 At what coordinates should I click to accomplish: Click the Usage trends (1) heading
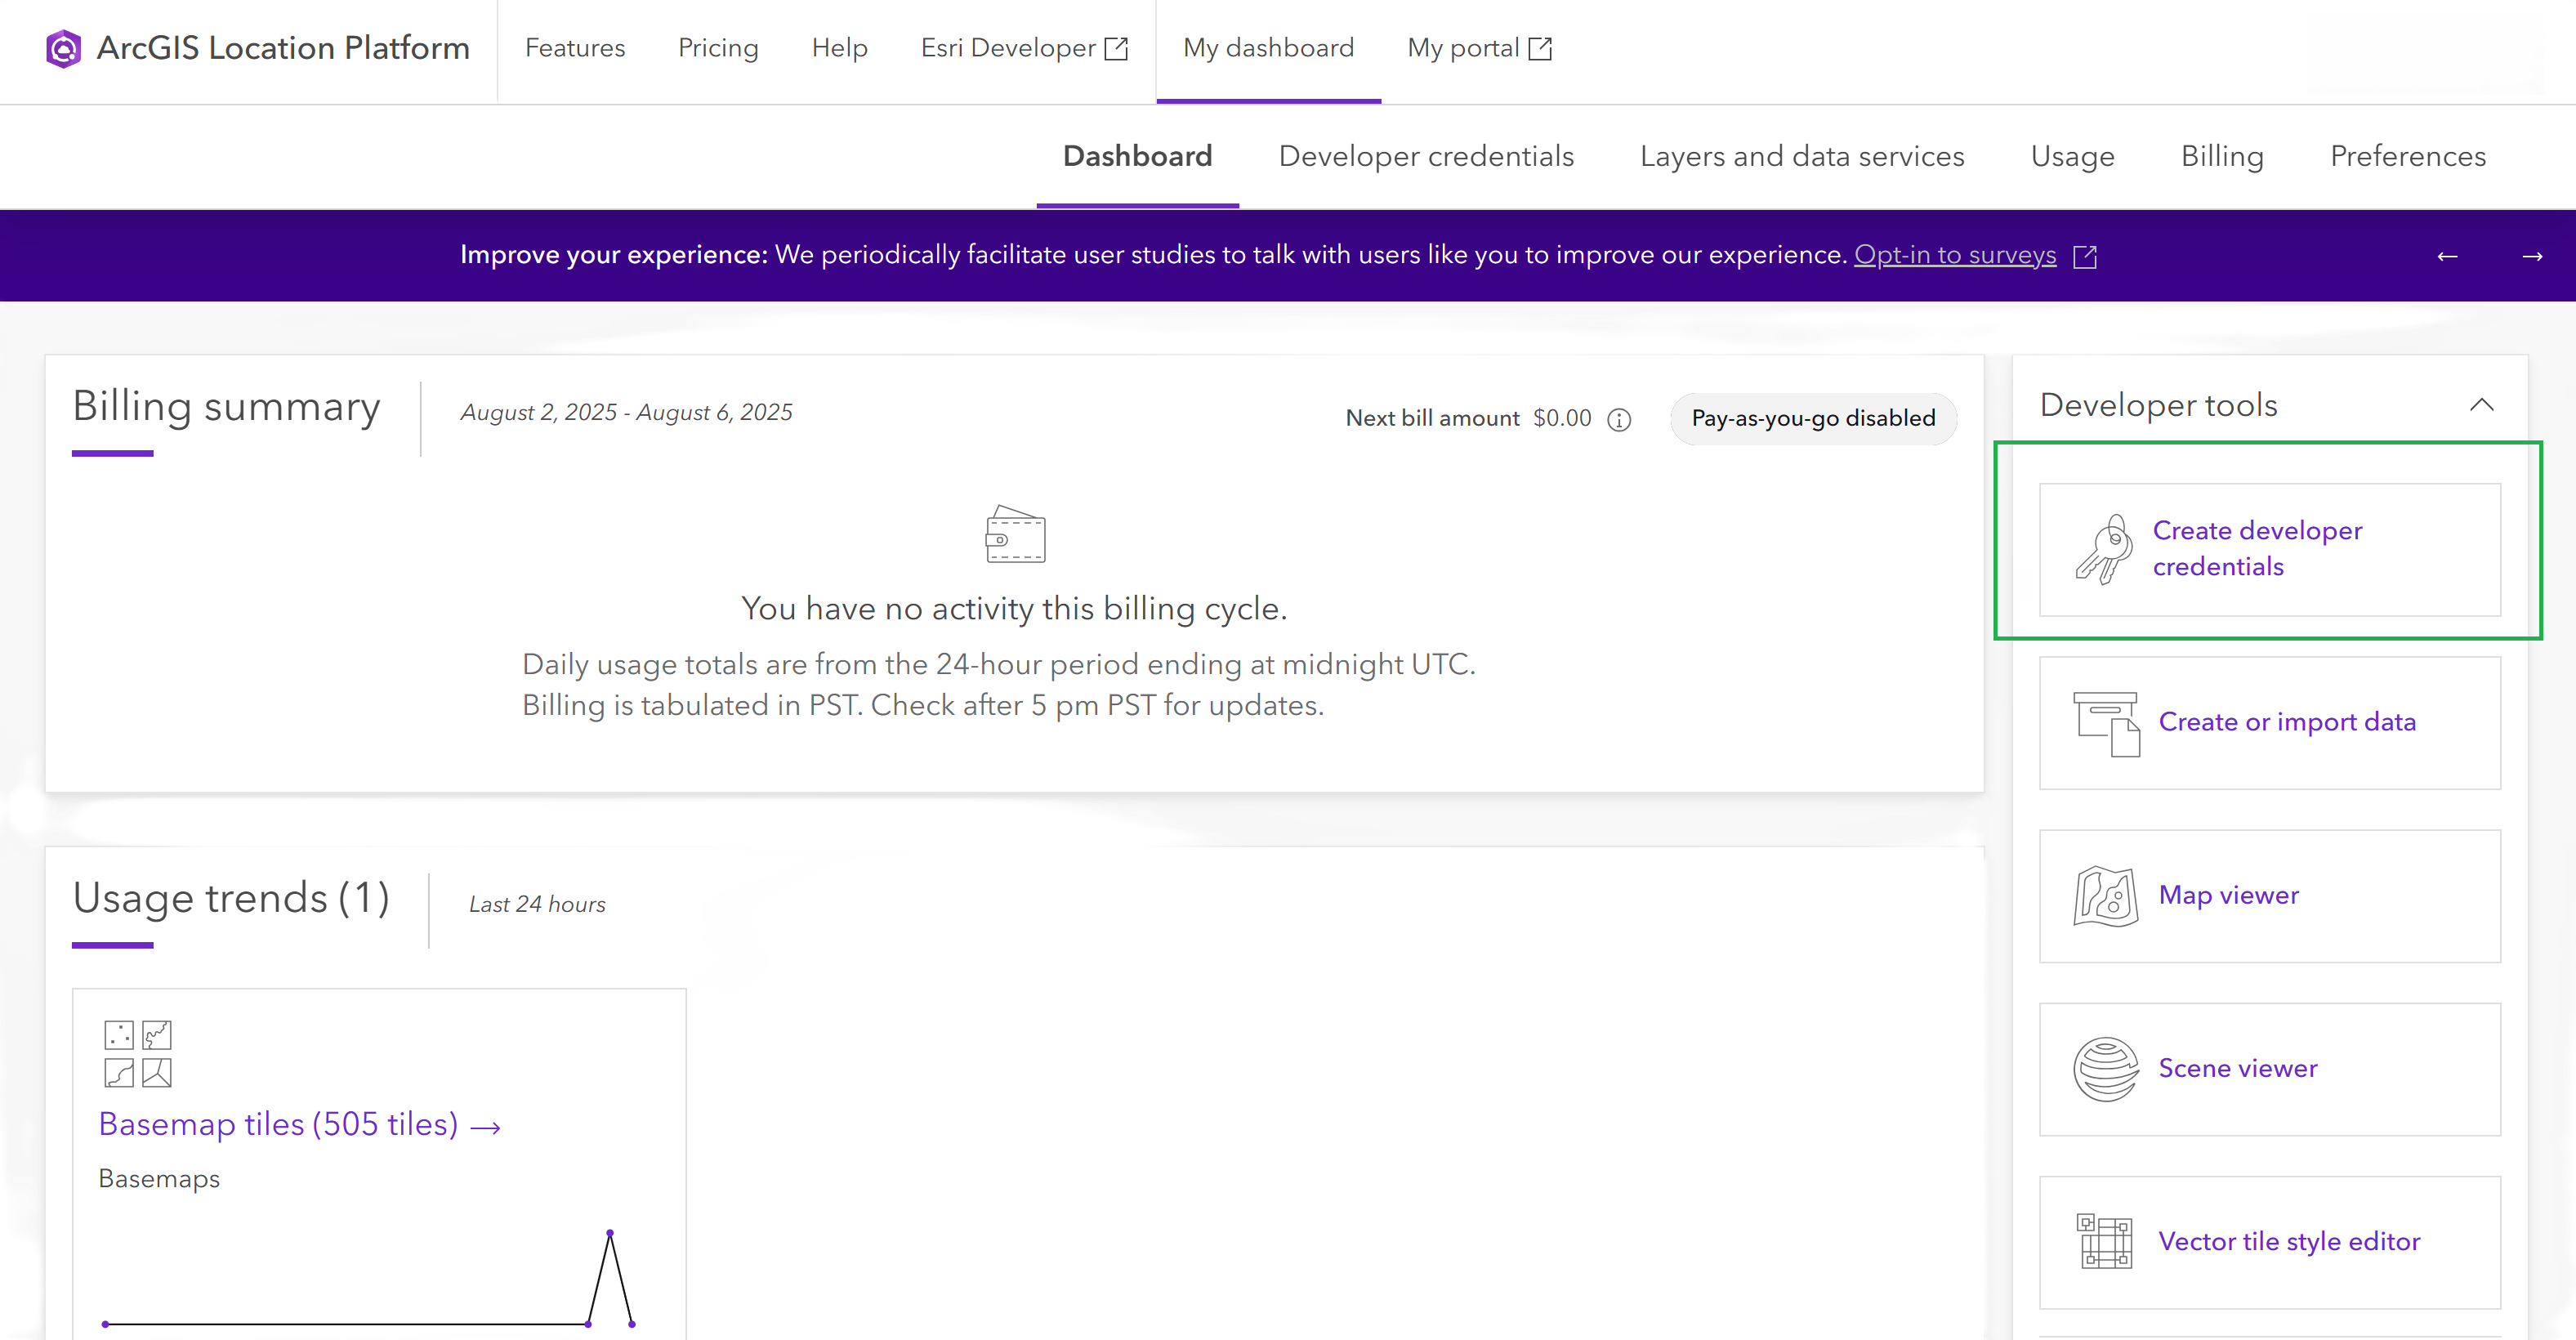231,898
